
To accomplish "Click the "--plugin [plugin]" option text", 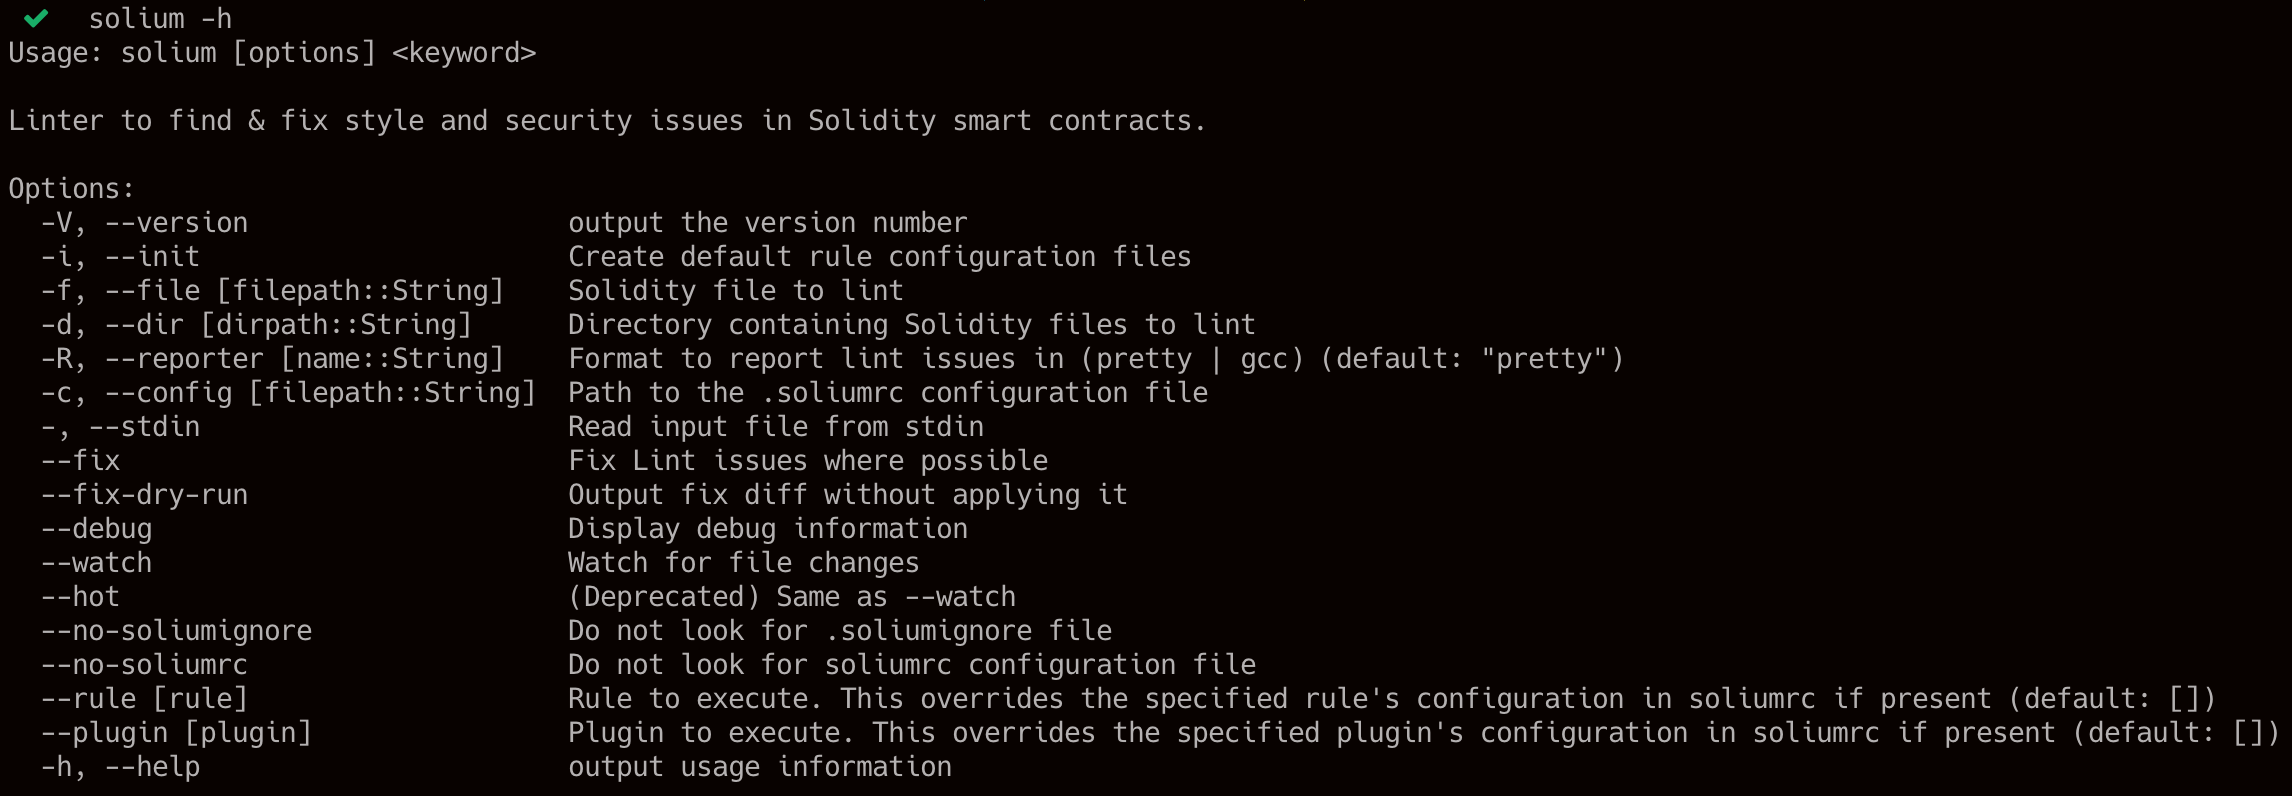I will 176,733.
